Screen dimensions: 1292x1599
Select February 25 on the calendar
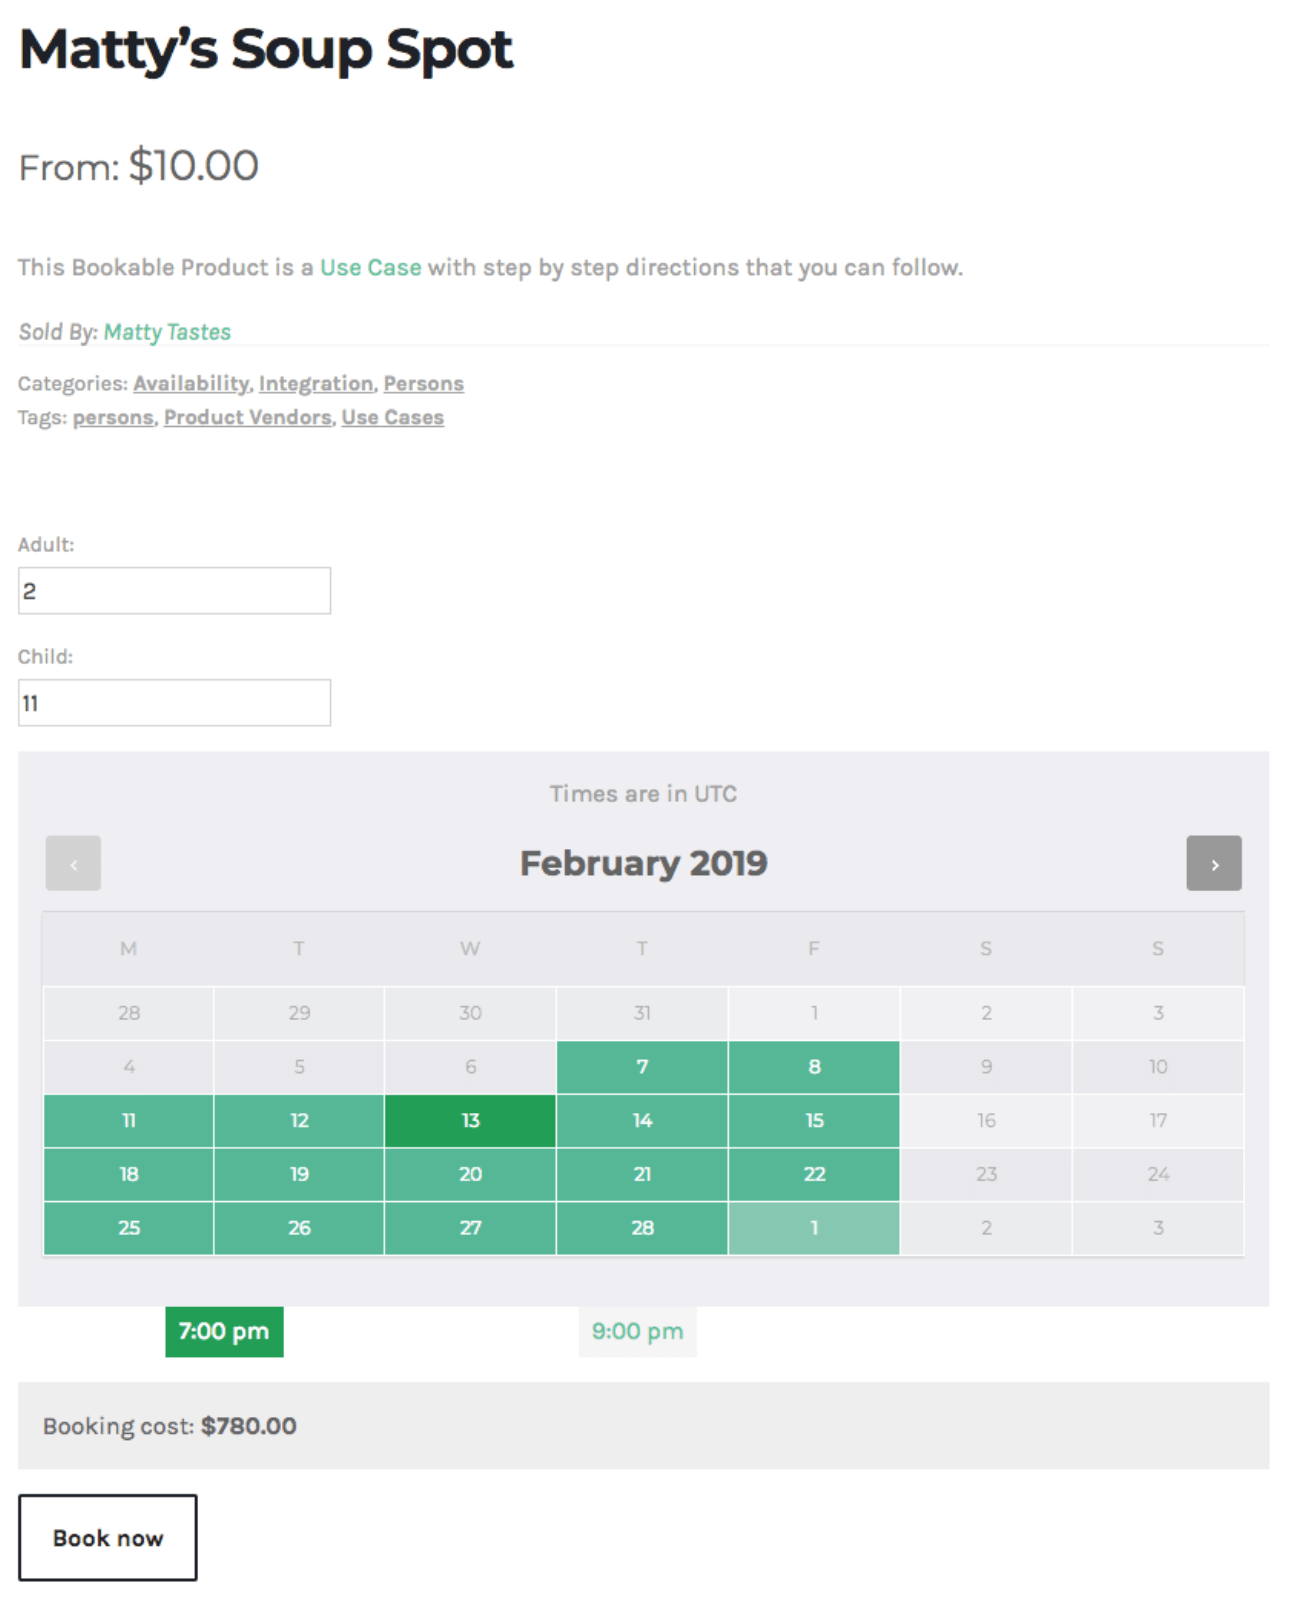tap(129, 1228)
